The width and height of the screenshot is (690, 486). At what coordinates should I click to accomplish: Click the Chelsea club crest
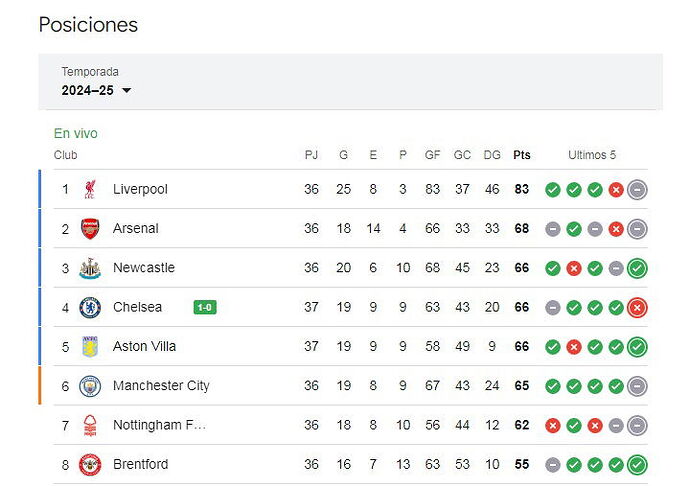pyautogui.click(x=90, y=307)
